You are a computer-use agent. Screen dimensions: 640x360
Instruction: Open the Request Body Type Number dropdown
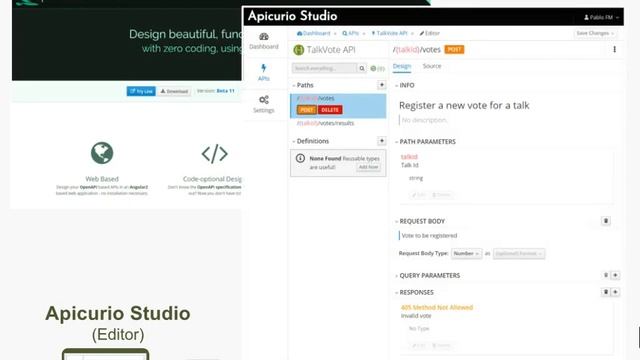466,253
